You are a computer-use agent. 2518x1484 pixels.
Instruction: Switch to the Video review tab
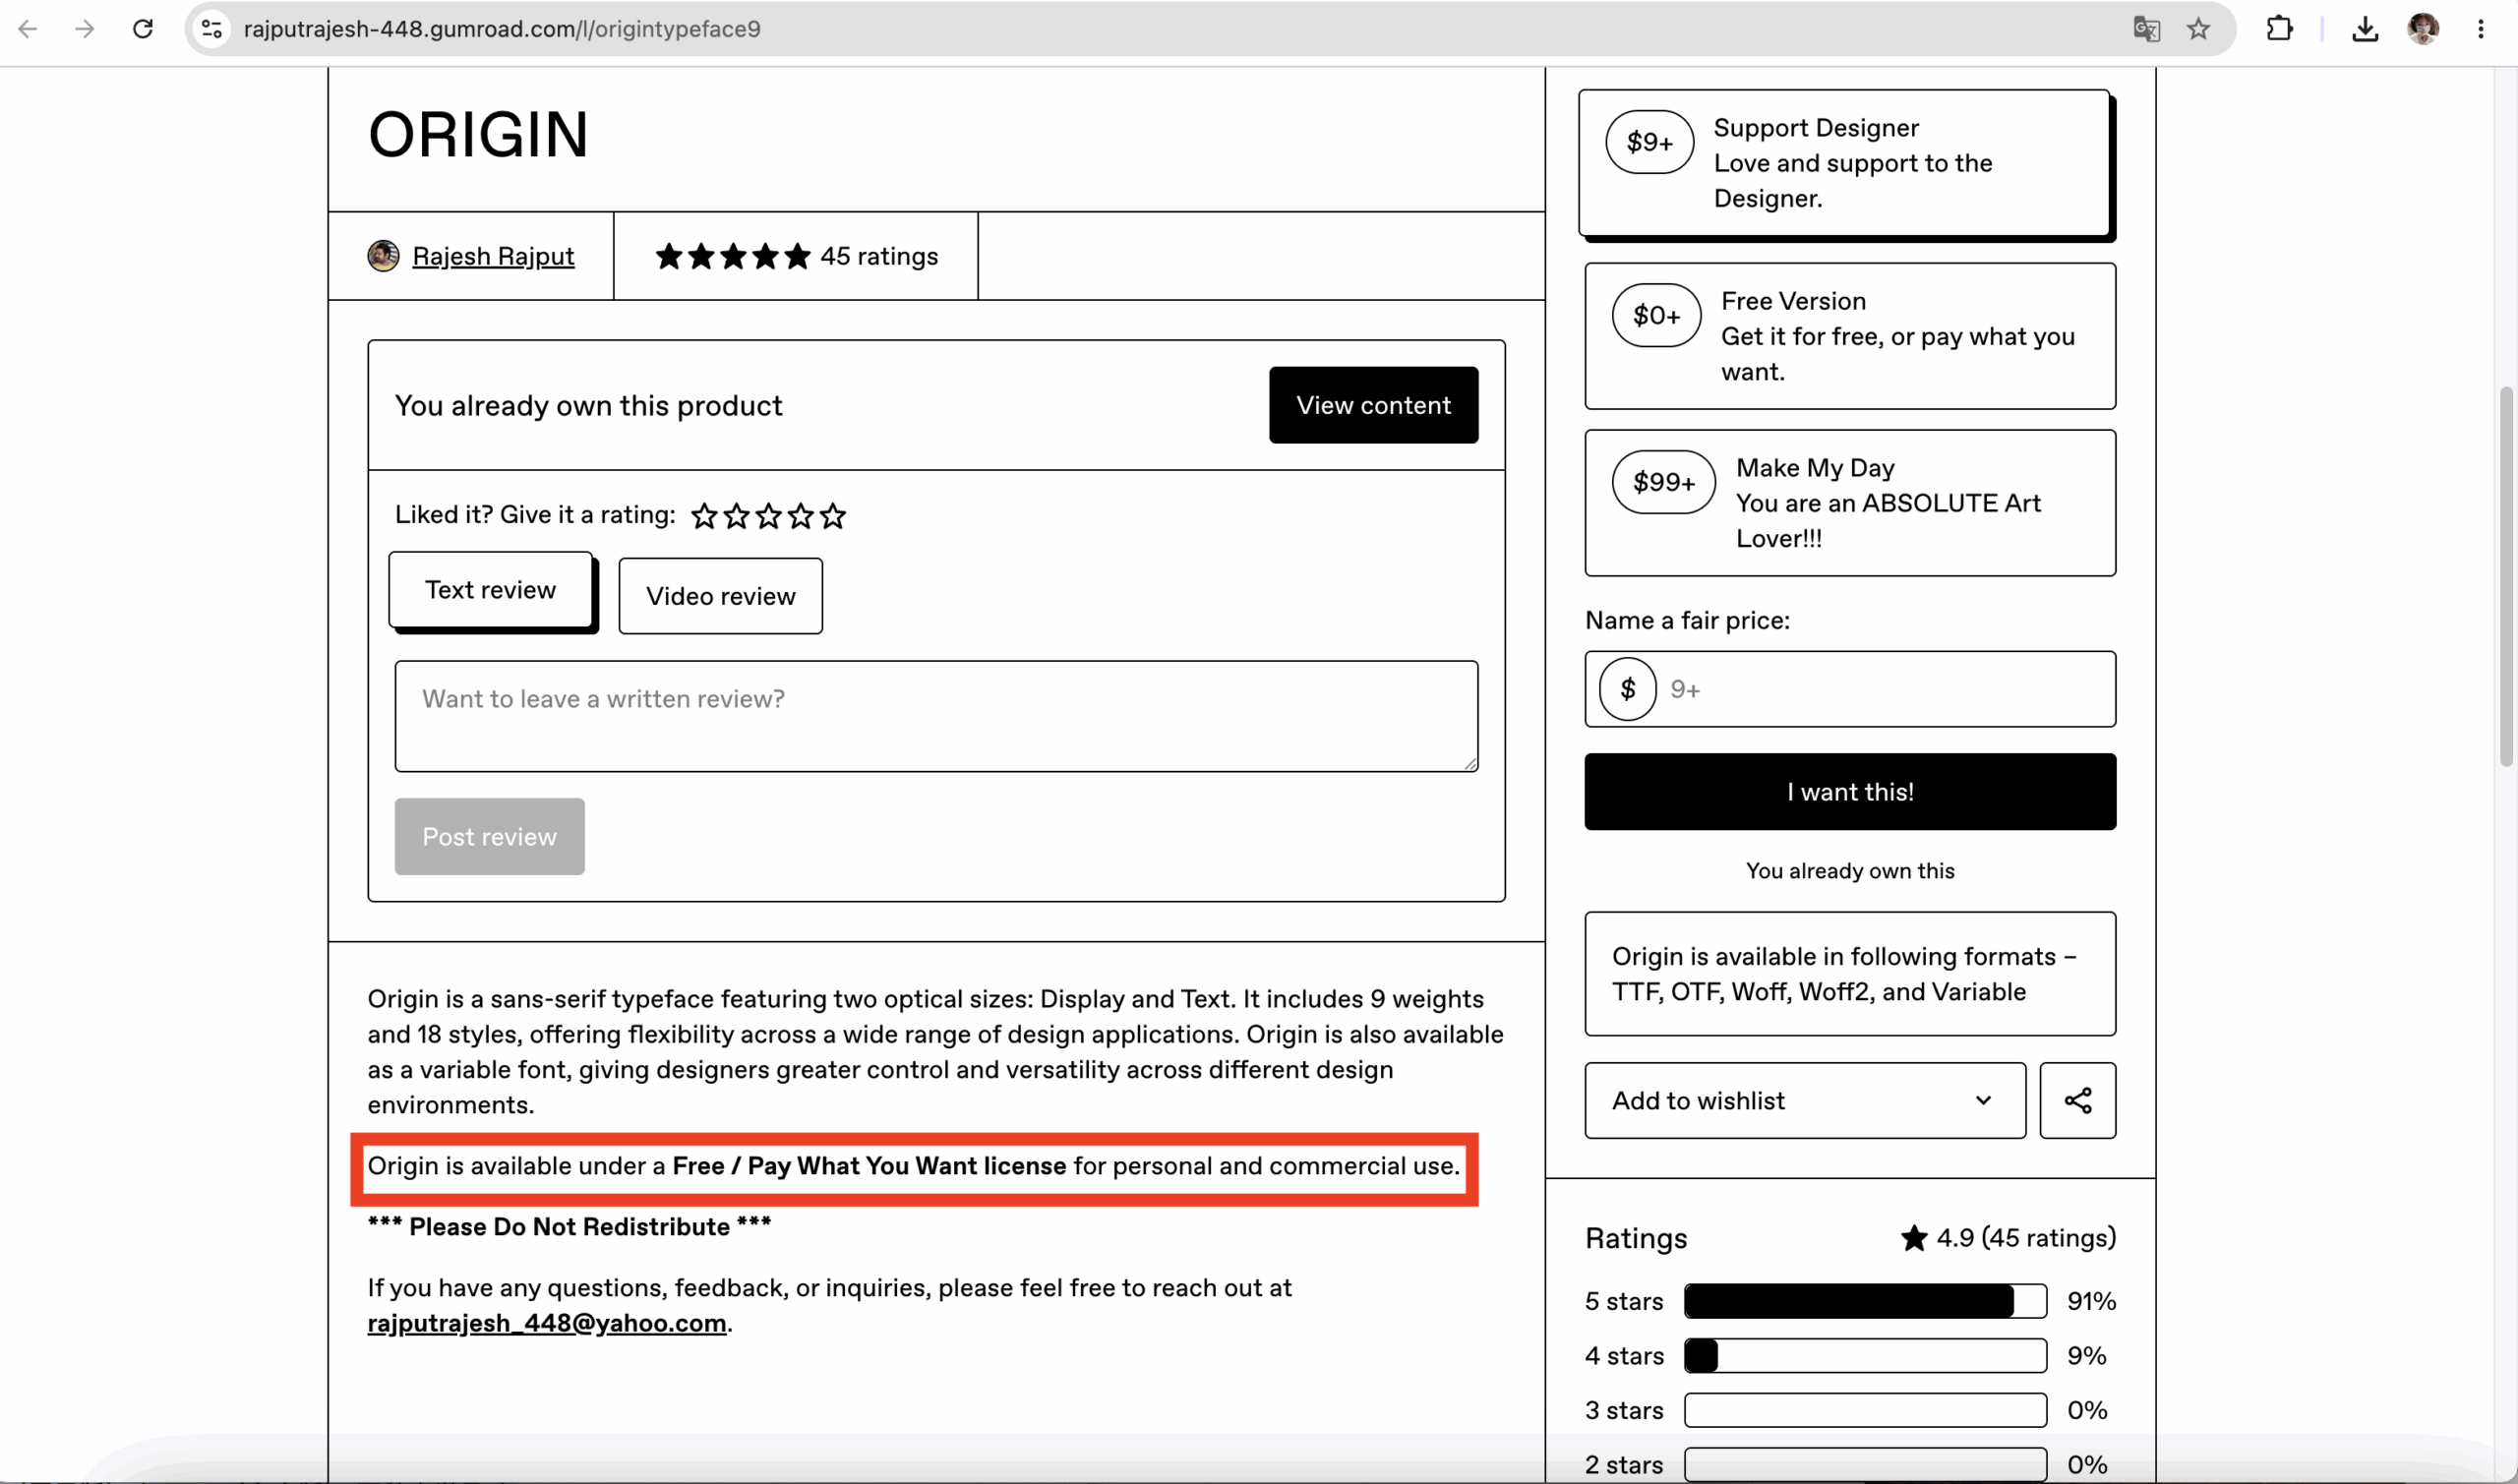coord(721,596)
